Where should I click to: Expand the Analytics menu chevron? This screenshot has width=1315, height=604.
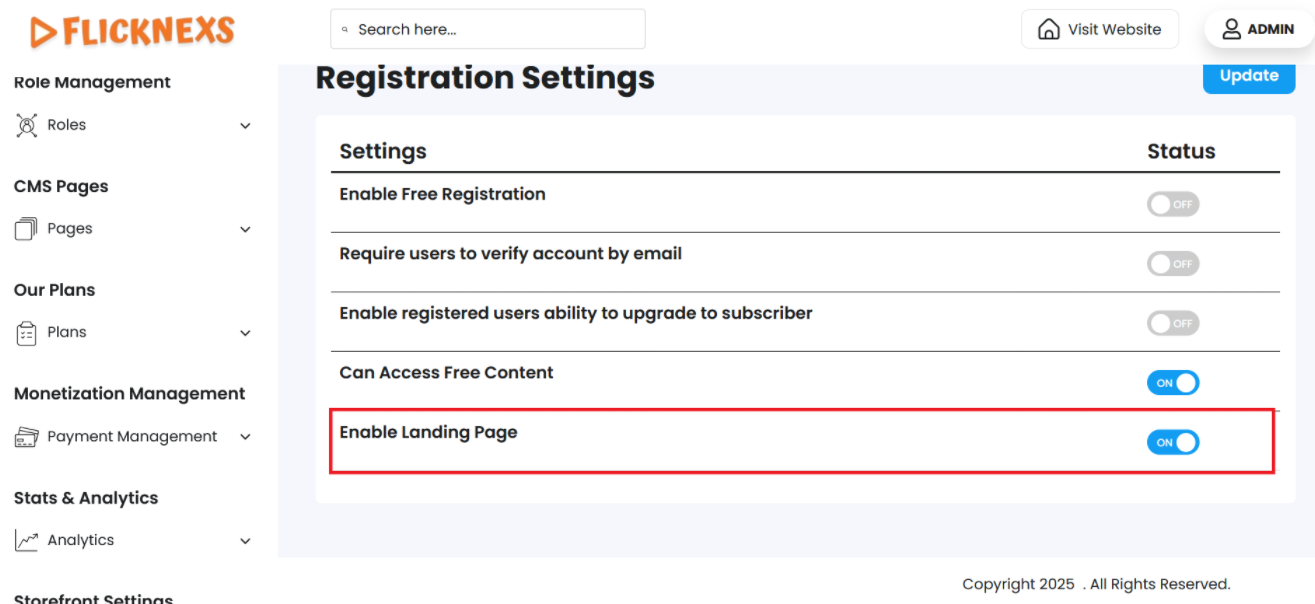tap(245, 541)
